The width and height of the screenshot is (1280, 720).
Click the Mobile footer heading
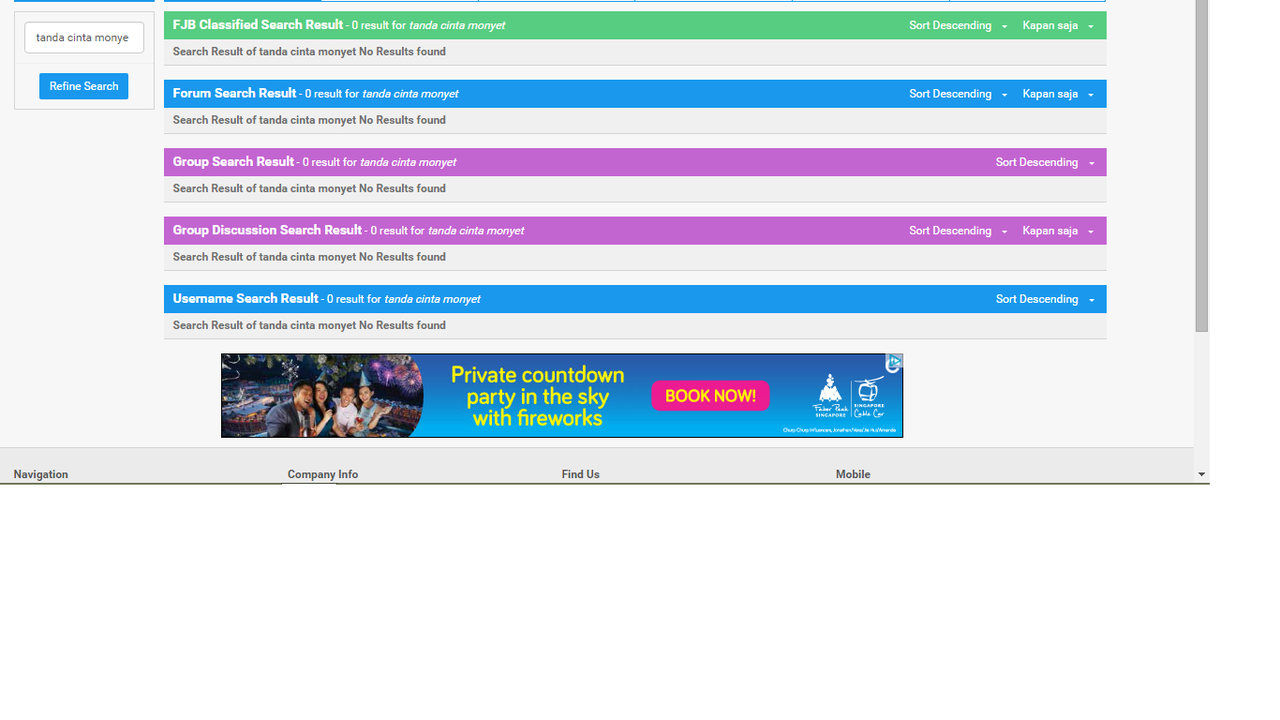(x=853, y=474)
